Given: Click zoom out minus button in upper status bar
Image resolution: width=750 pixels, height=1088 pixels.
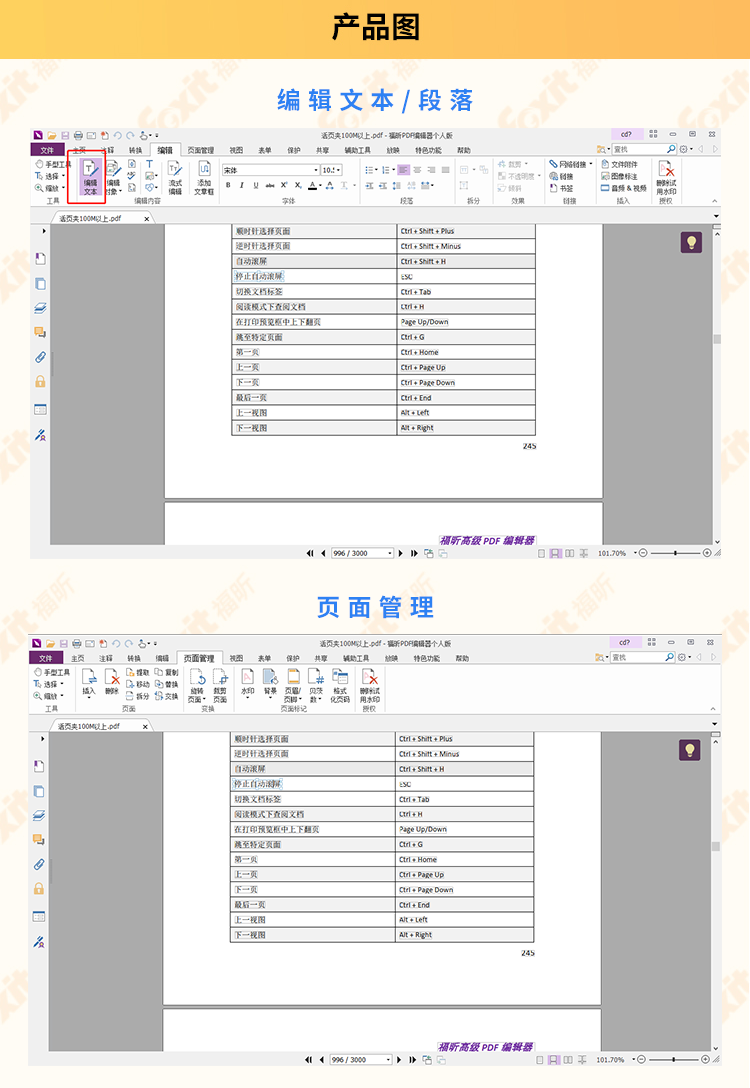Looking at the screenshot, I should [x=643, y=553].
